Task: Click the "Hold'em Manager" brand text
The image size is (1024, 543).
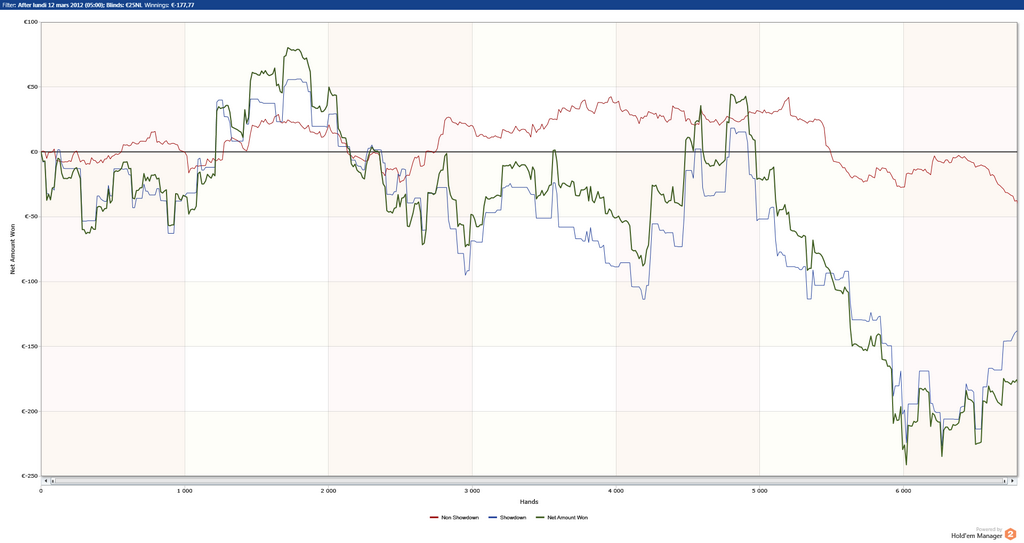Action: (x=976, y=536)
